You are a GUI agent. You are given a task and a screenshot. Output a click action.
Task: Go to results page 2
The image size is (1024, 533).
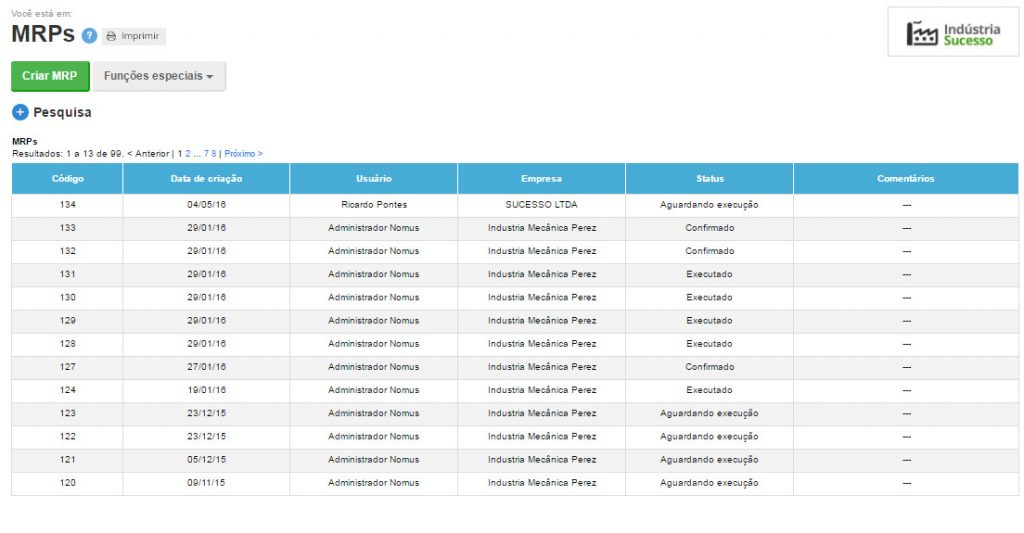click(188, 154)
